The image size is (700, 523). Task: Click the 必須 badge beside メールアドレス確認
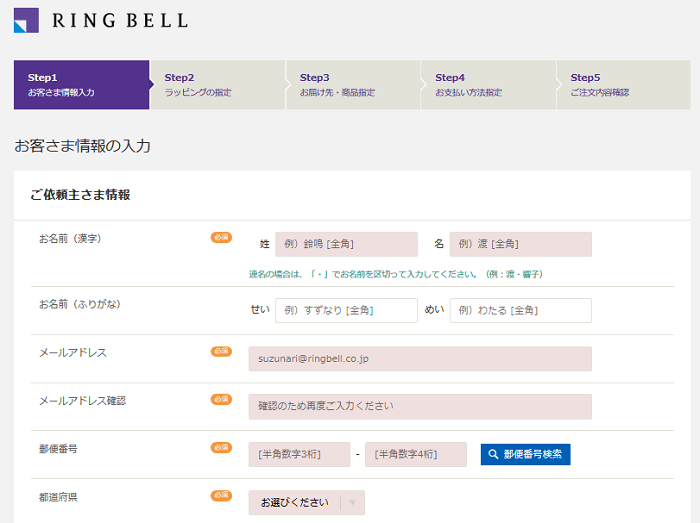(x=221, y=399)
